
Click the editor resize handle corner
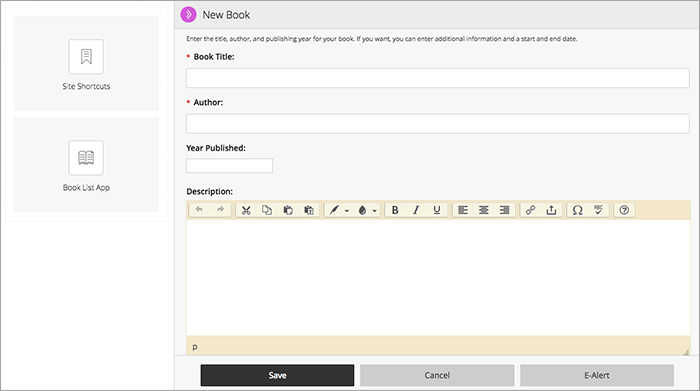point(686,352)
